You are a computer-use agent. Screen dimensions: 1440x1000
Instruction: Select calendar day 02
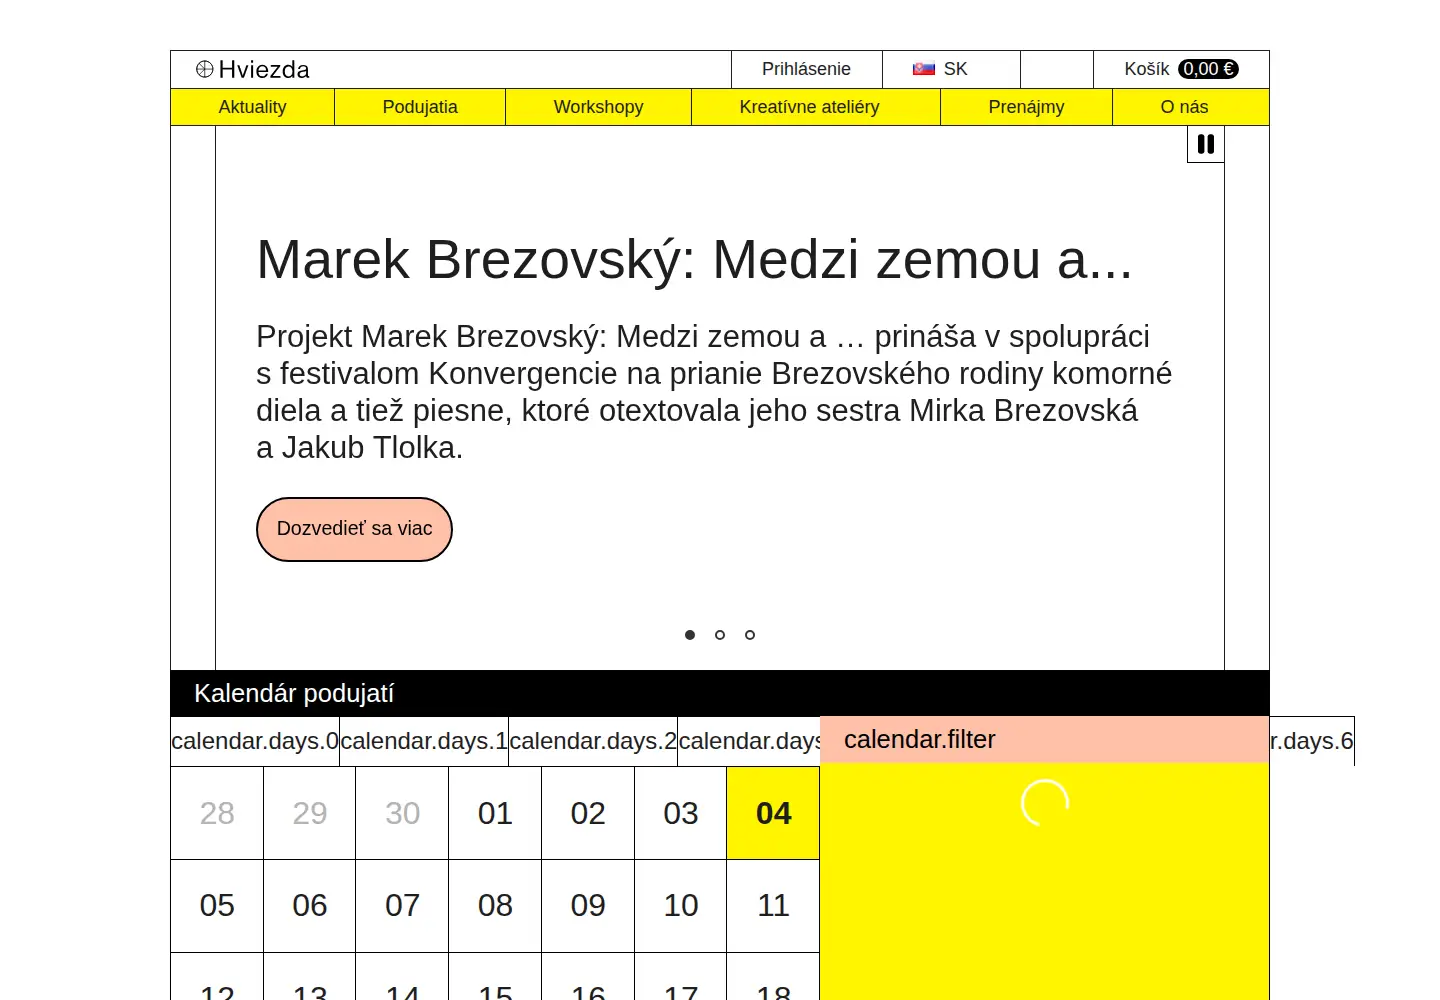coord(588,813)
